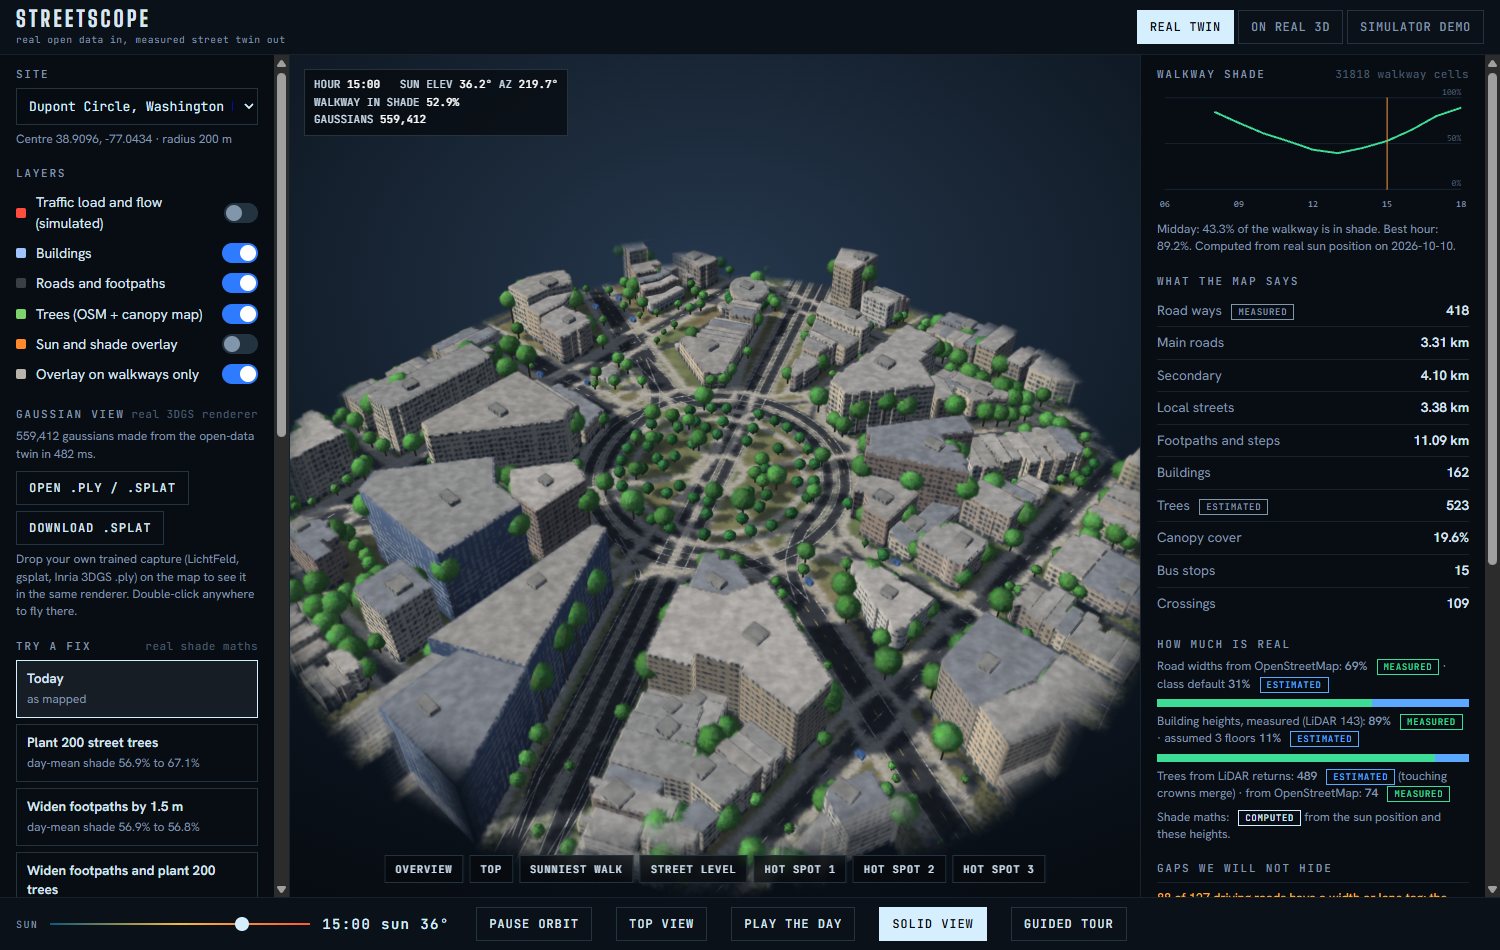Click the Footpaths and steps 11.09 km value
The height and width of the screenshot is (950, 1500).
[1441, 441]
